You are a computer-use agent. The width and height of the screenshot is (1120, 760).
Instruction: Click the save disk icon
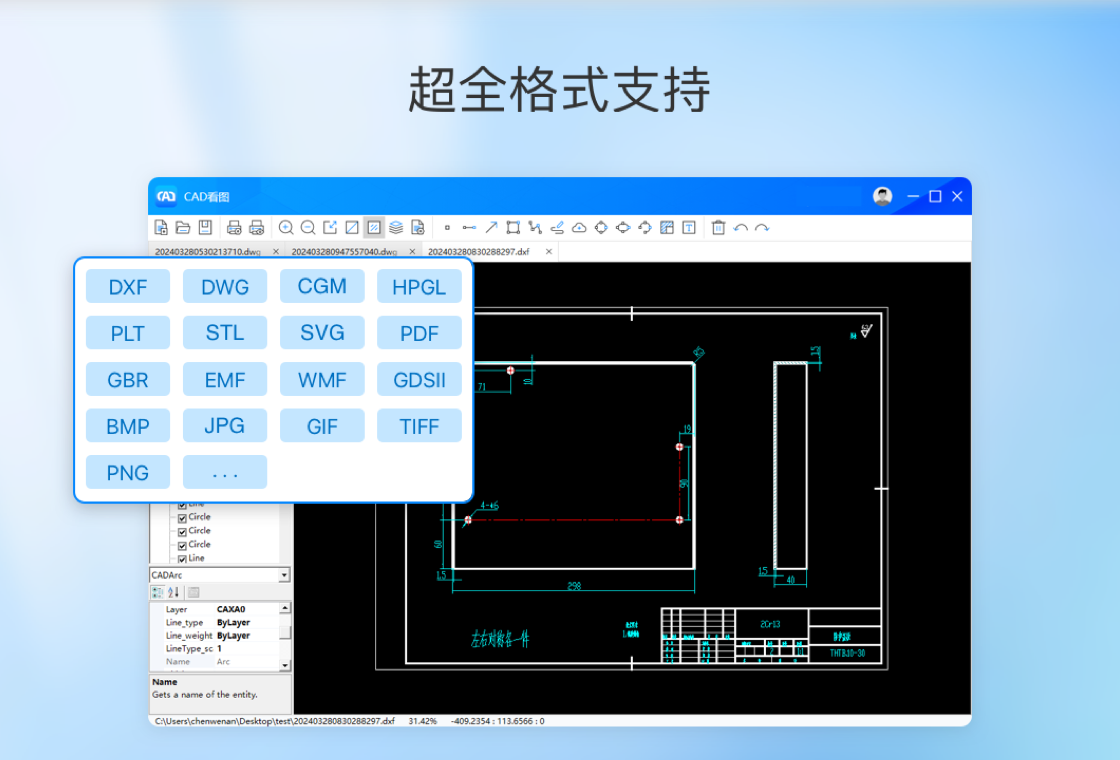205,228
